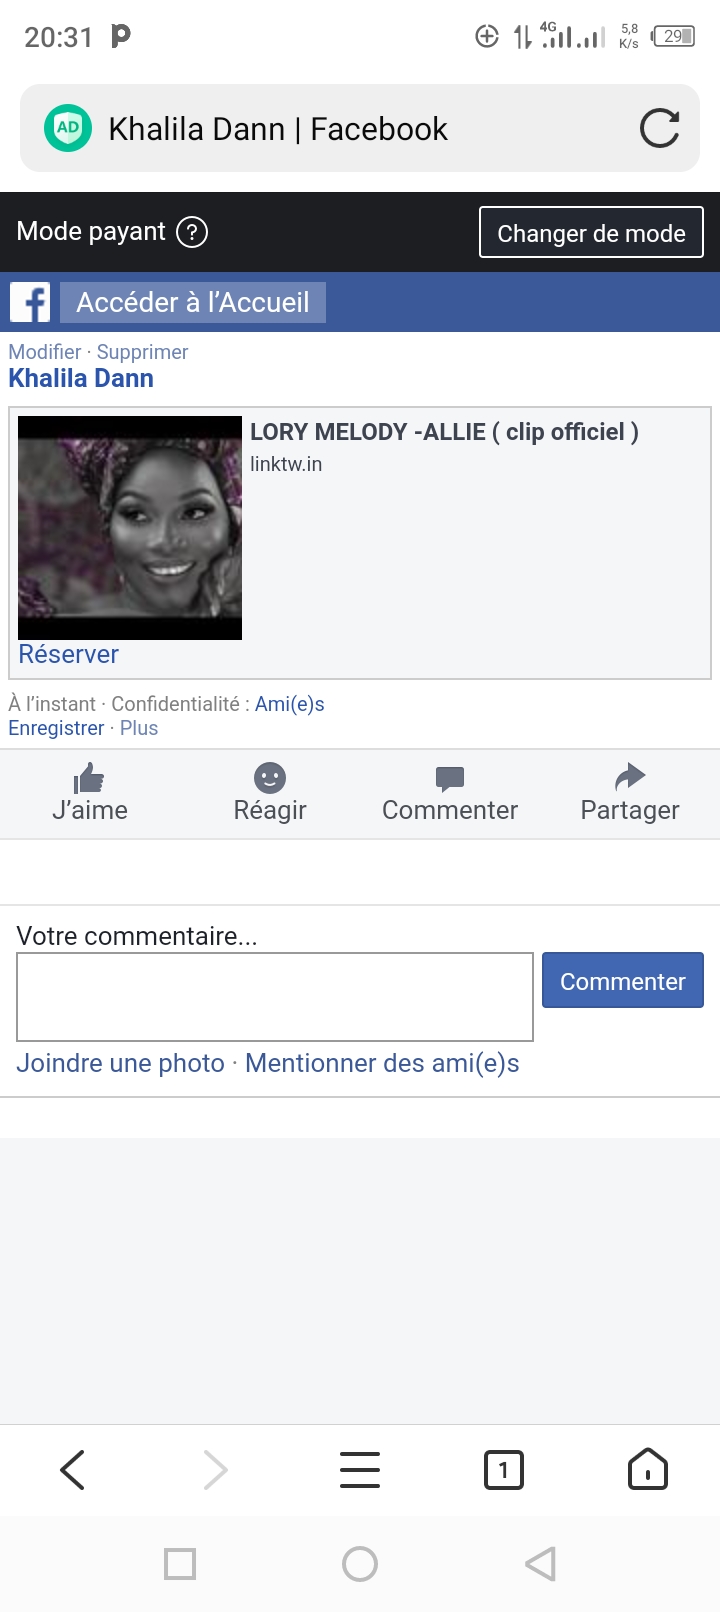Tap the Facebook logo icon
This screenshot has width=720, height=1612.
pyautogui.click(x=30, y=302)
